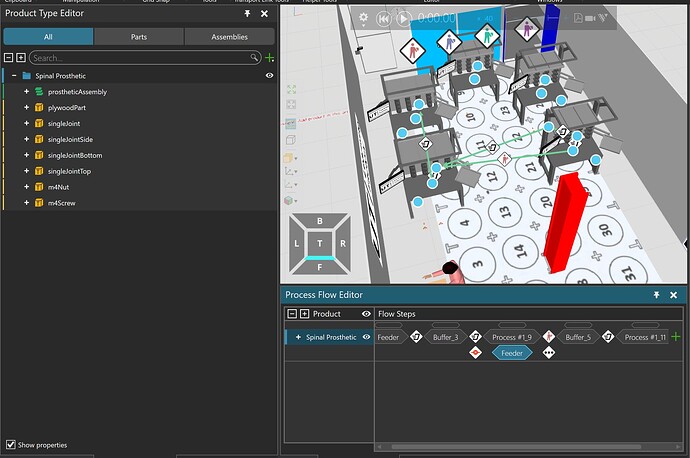Select the m4Nut row
The image size is (690, 458).
139,187
